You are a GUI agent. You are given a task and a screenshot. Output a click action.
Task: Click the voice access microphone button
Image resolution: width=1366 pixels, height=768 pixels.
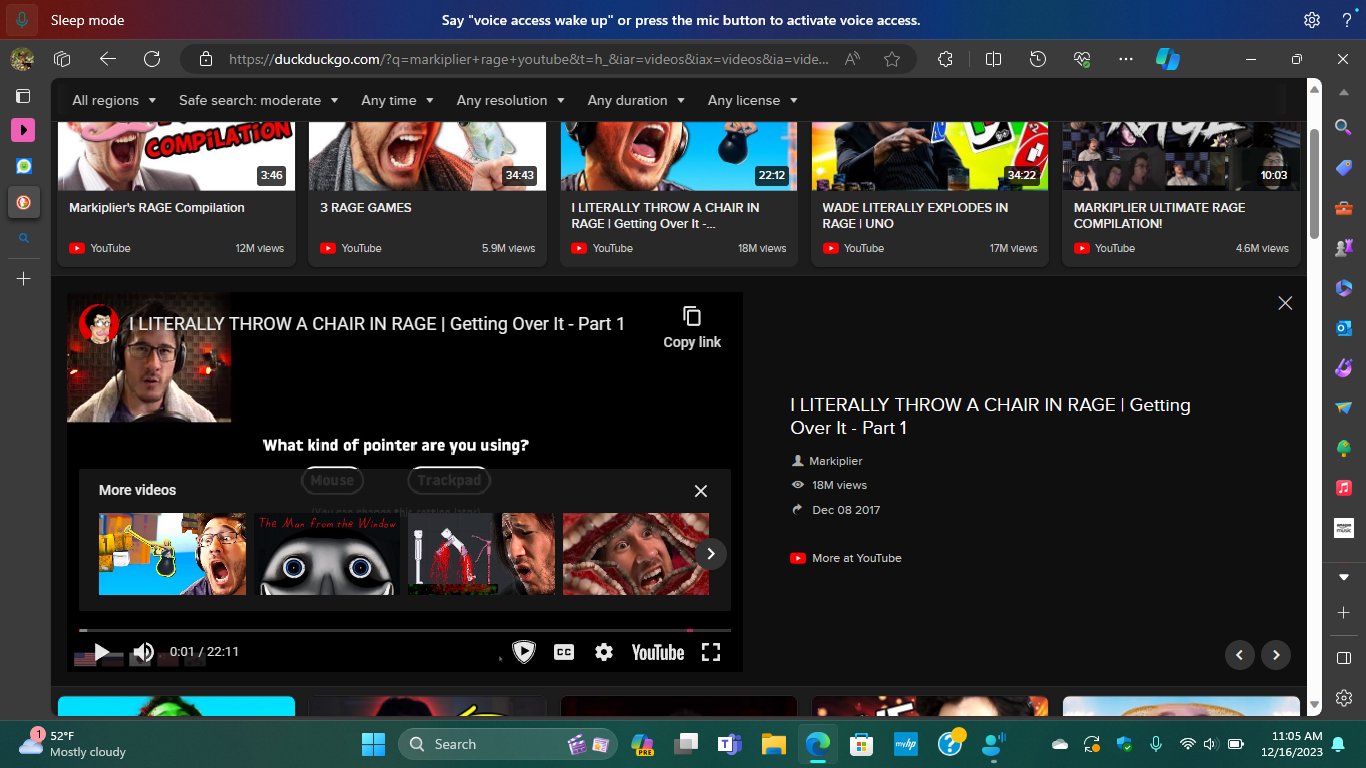22,20
